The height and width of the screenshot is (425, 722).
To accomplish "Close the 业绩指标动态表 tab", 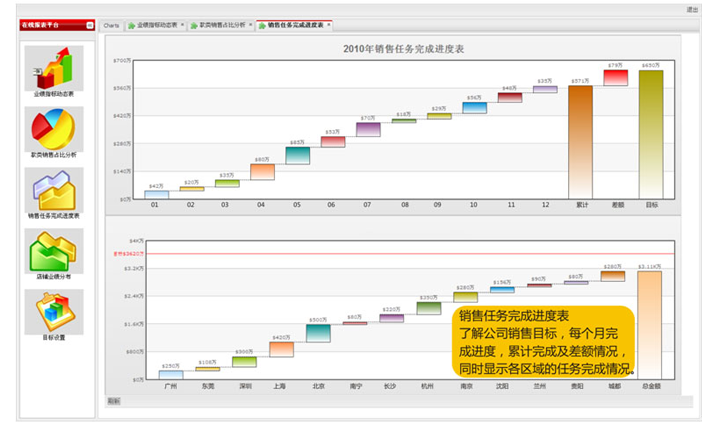I will [182, 24].
